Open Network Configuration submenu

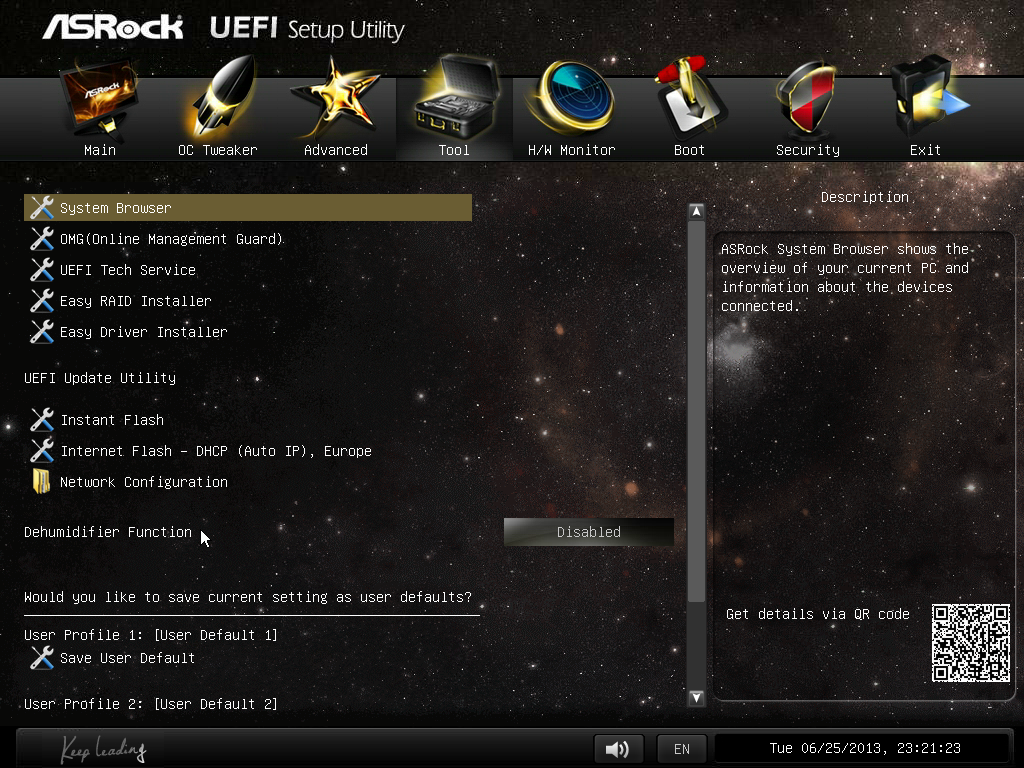[144, 482]
